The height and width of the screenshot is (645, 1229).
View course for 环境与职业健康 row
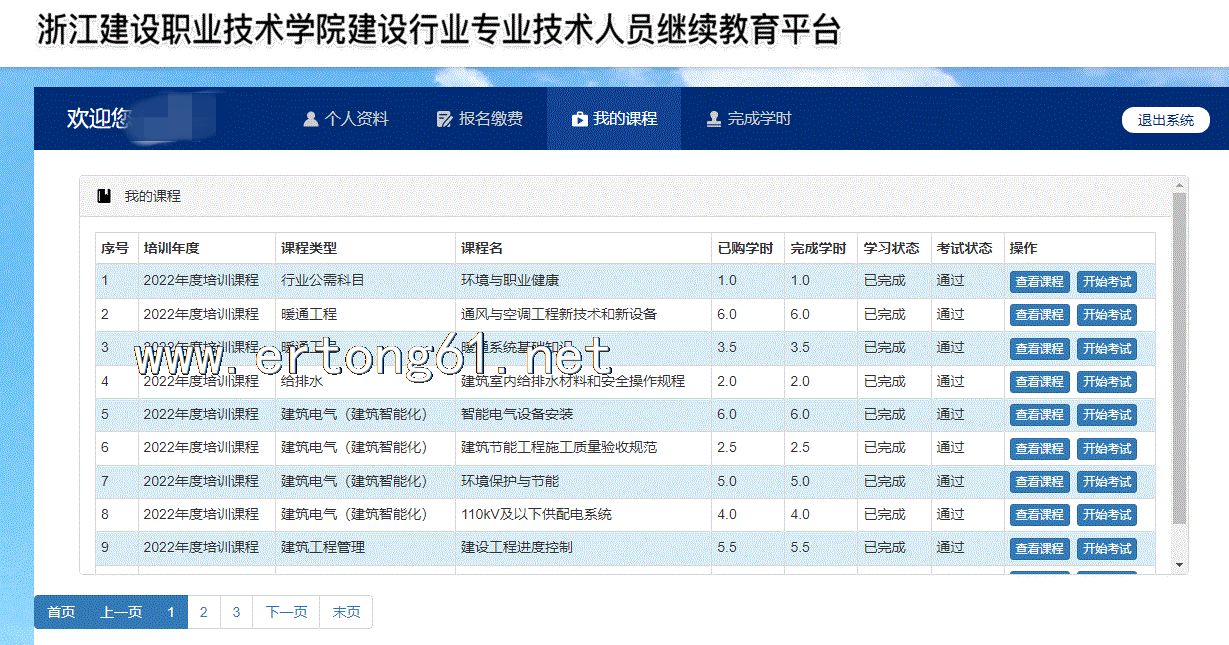pyautogui.click(x=1039, y=282)
